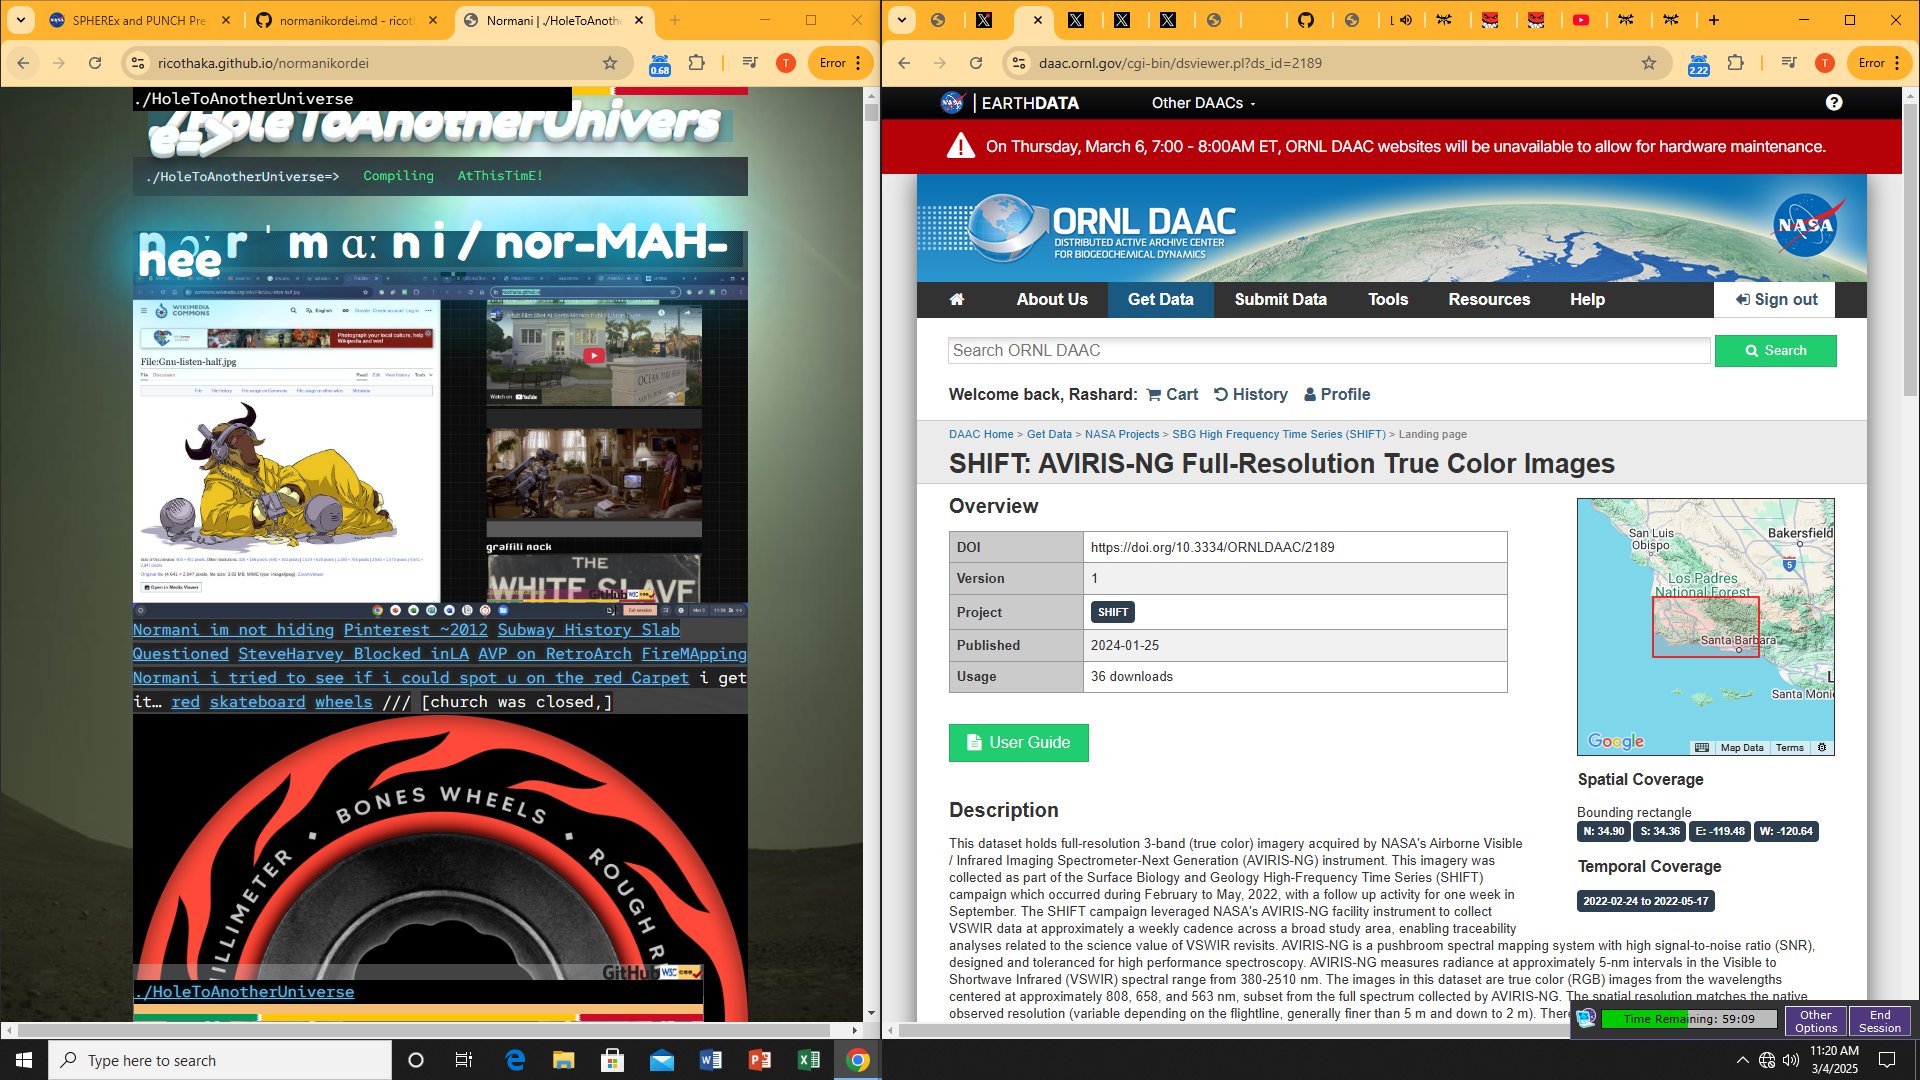The image size is (1920, 1080).
Task: Click the Other Options session button
Action: [1816, 1021]
